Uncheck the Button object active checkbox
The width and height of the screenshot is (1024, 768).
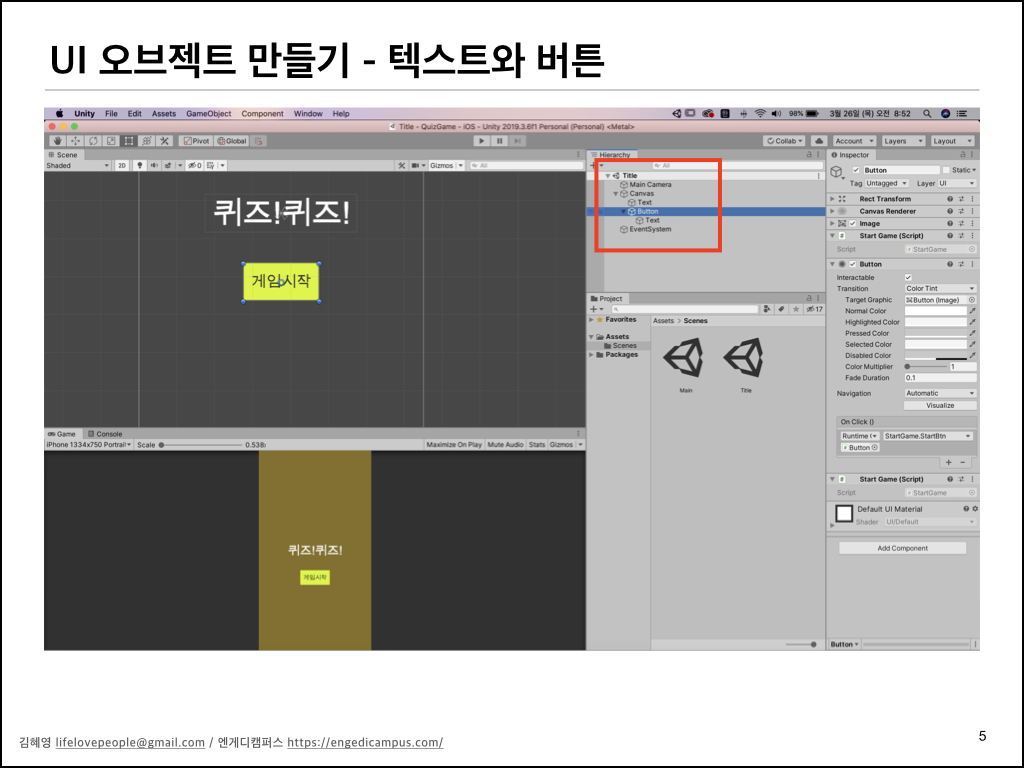856,170
